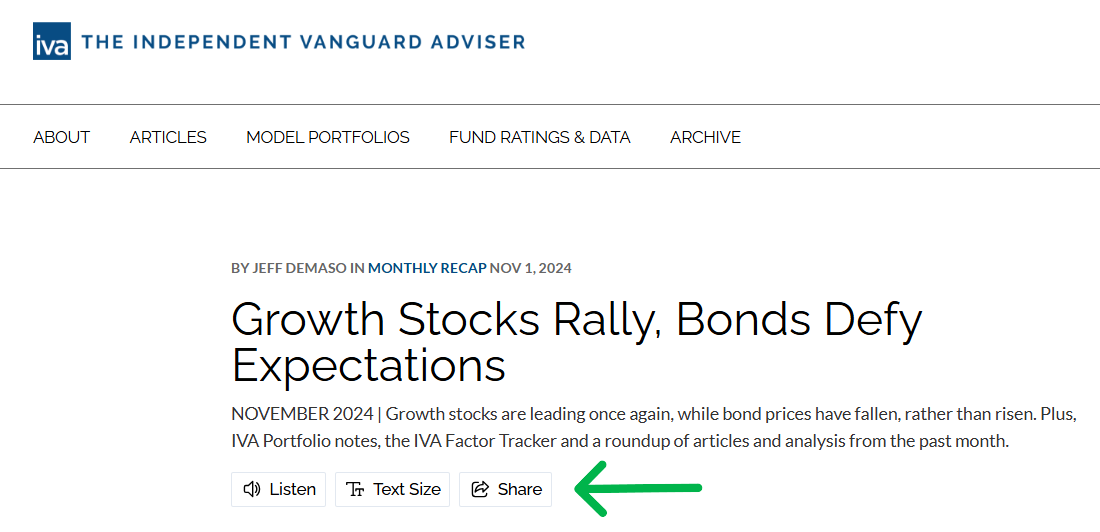Click the Share button label

tap(520, 489)
